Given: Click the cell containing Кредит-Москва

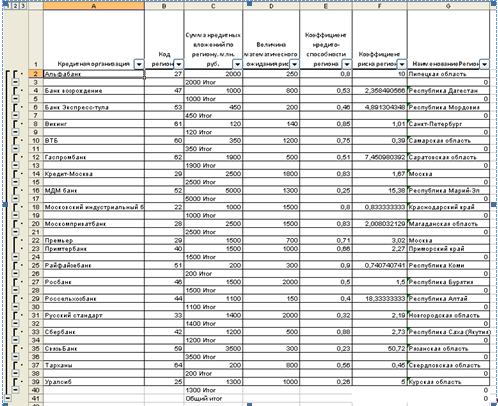Looking at the screenshot, I should [x=94, y=174].
